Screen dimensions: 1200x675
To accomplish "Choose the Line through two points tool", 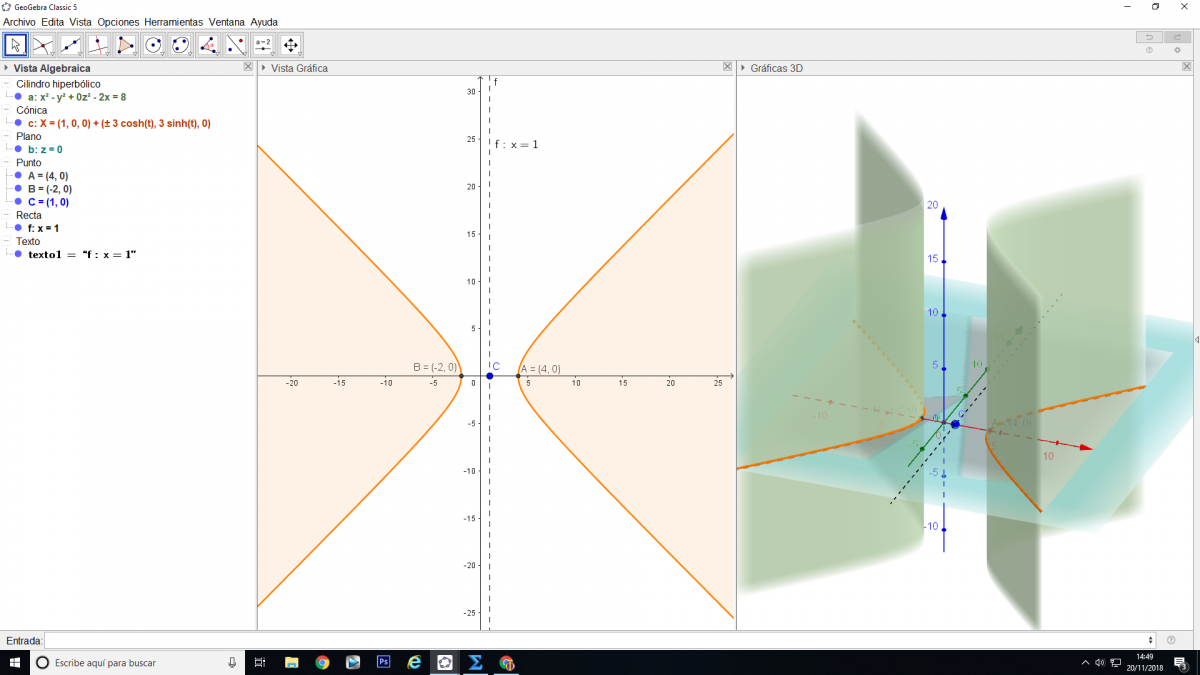I will 71,45.
